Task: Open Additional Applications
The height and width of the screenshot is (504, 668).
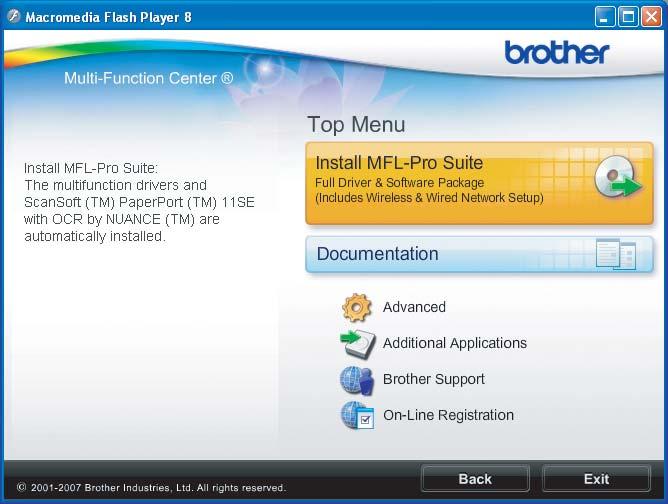Action: (x=455, y=343)
